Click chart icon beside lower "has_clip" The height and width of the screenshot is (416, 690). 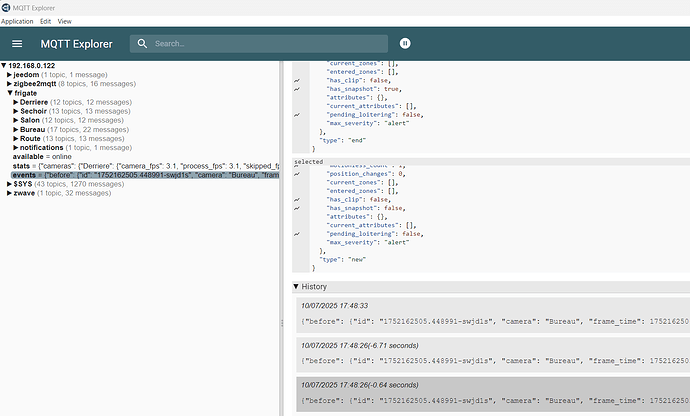coord(297,199)
